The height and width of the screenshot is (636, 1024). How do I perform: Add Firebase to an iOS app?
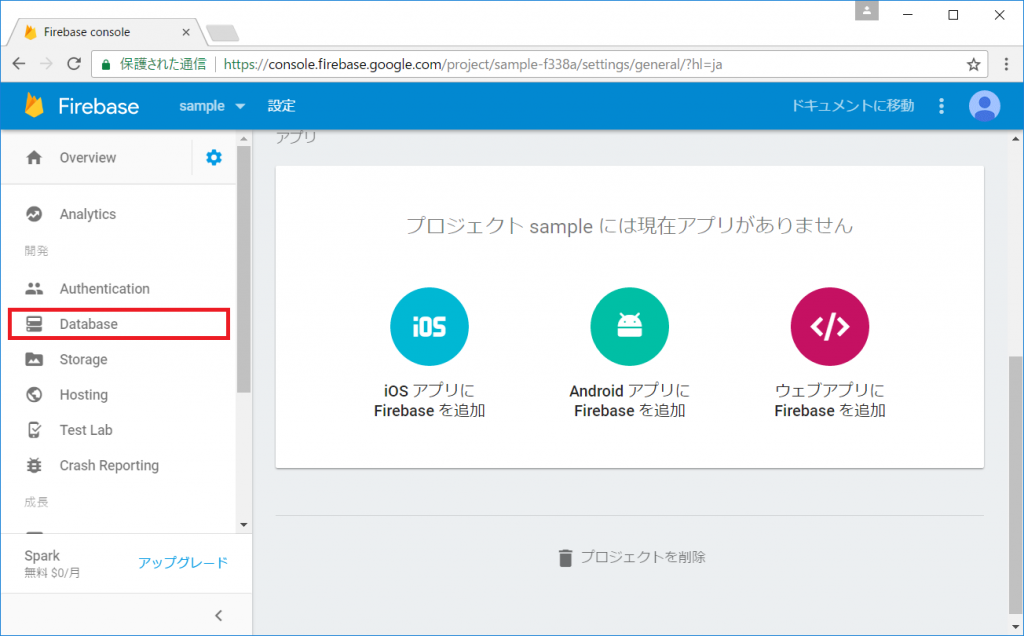click(x=429, y=326)
